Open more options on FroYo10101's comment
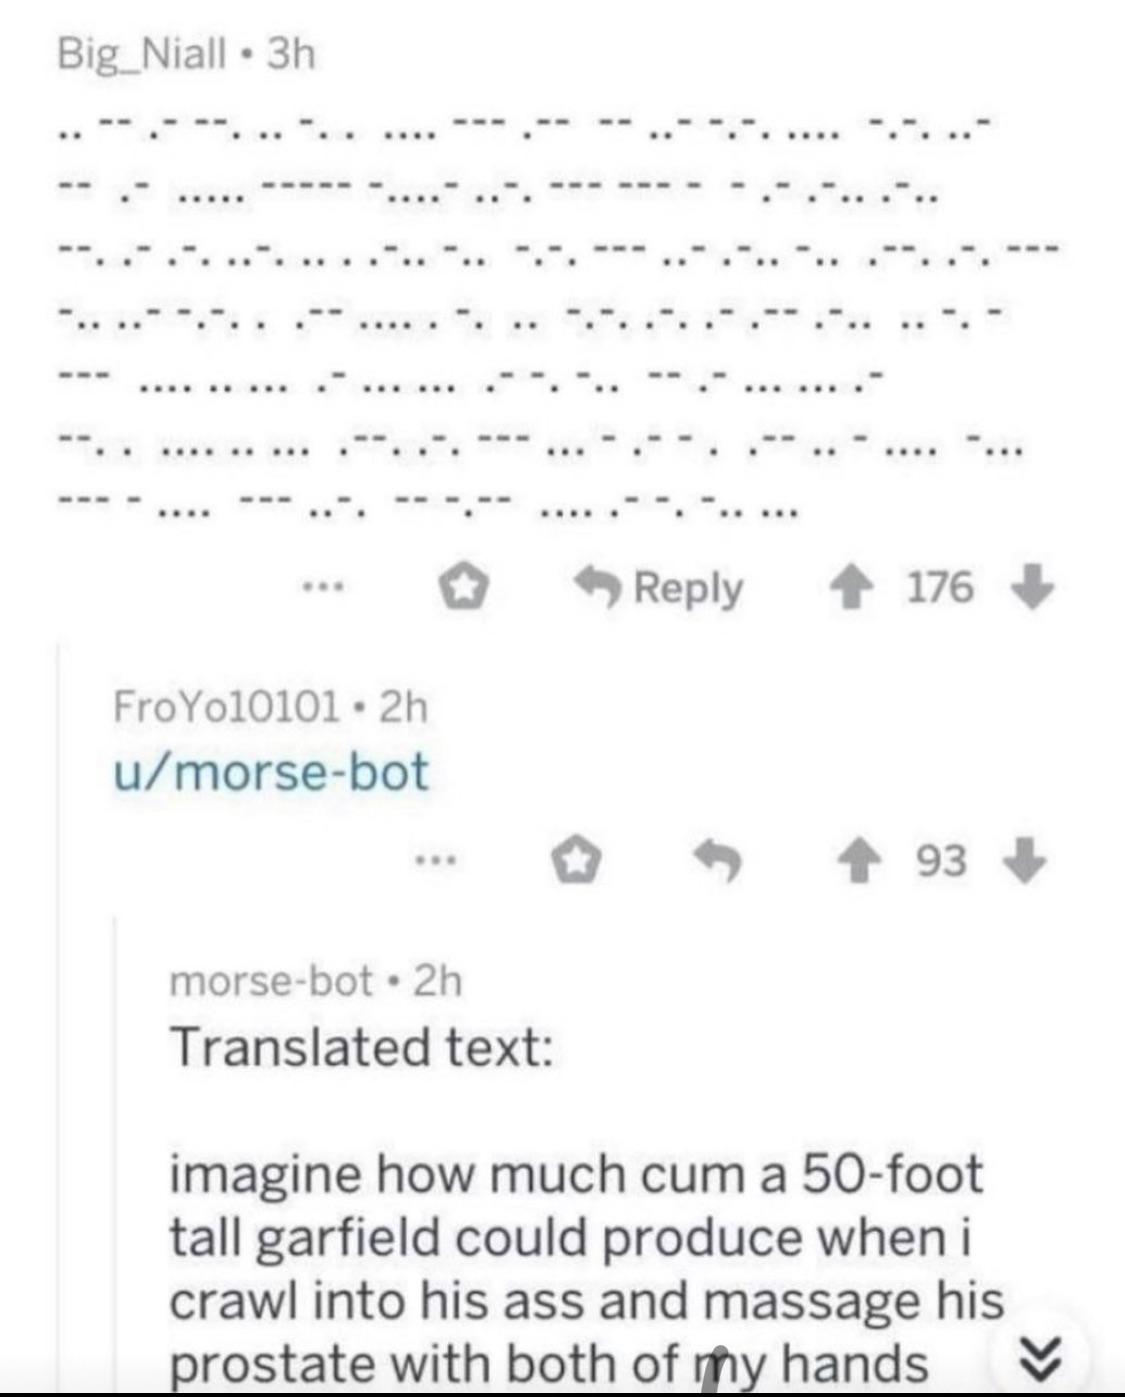The image size is (1125, 1397). point(436,859)
